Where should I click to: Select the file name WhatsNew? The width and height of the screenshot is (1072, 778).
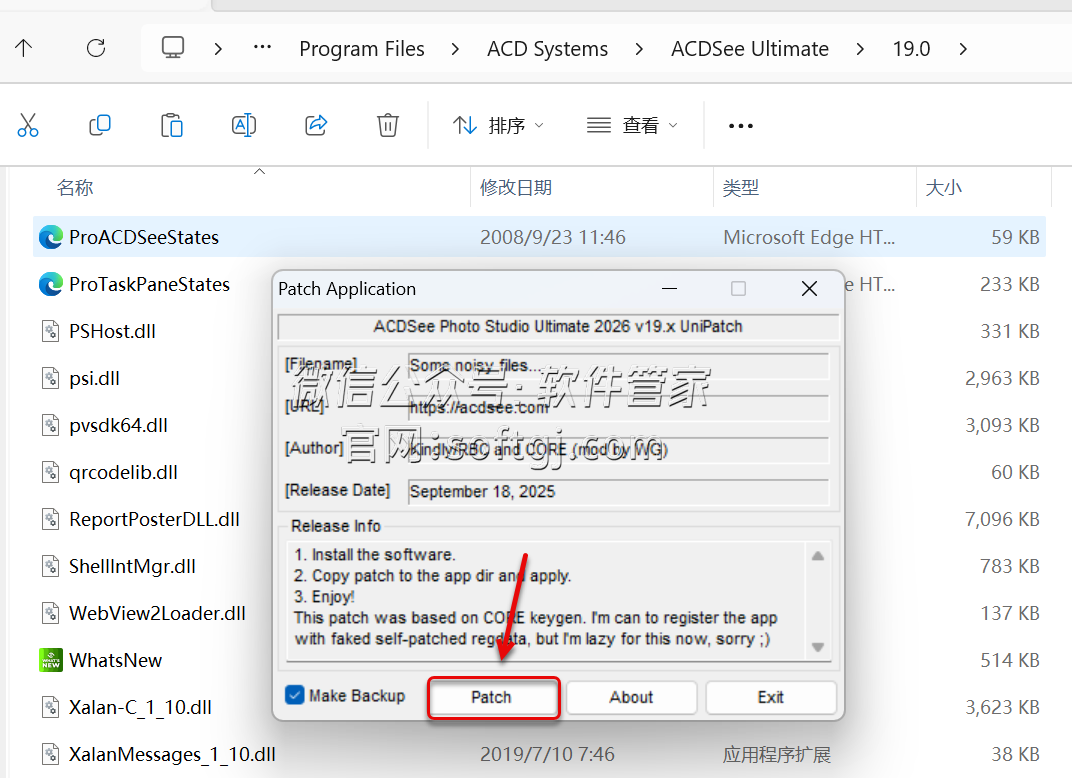(116, 660)
